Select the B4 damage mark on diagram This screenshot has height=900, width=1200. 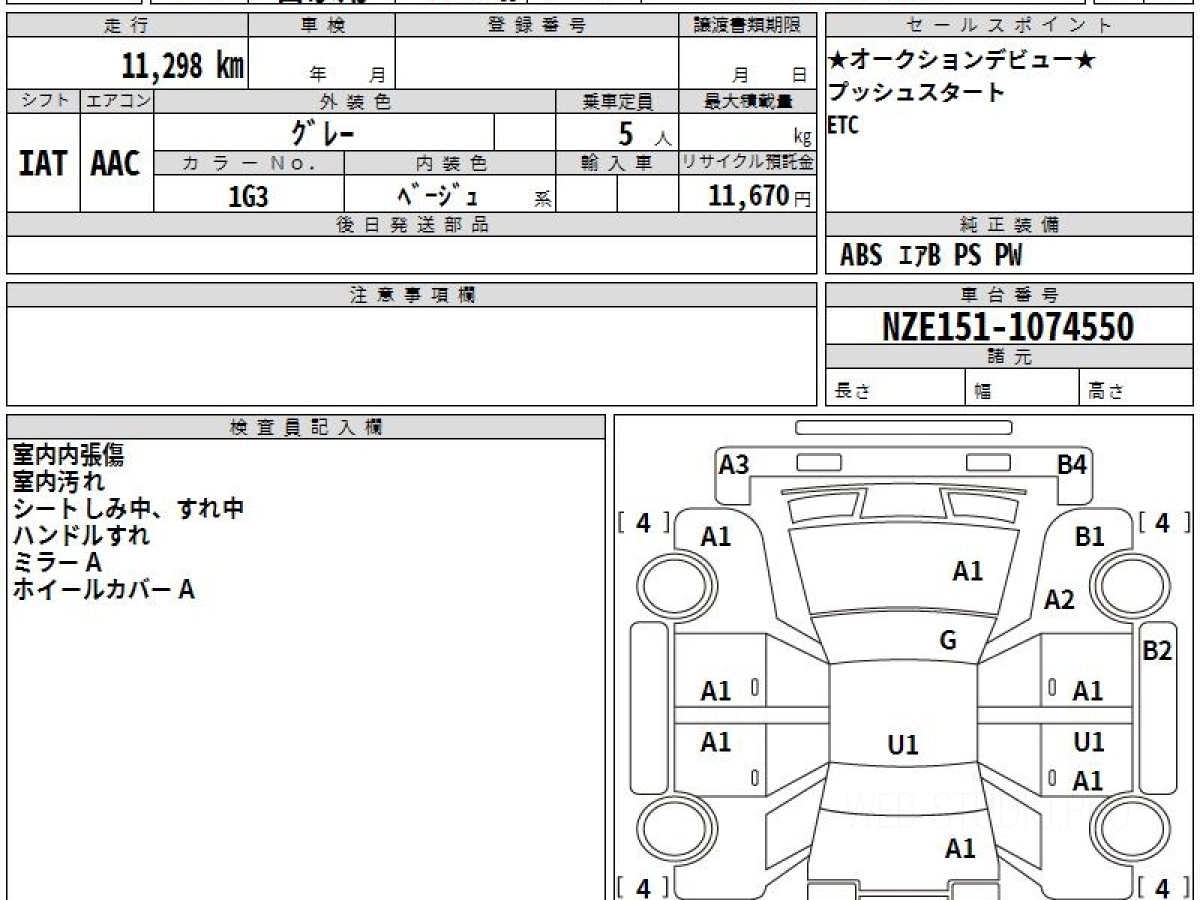[1073, 464]
